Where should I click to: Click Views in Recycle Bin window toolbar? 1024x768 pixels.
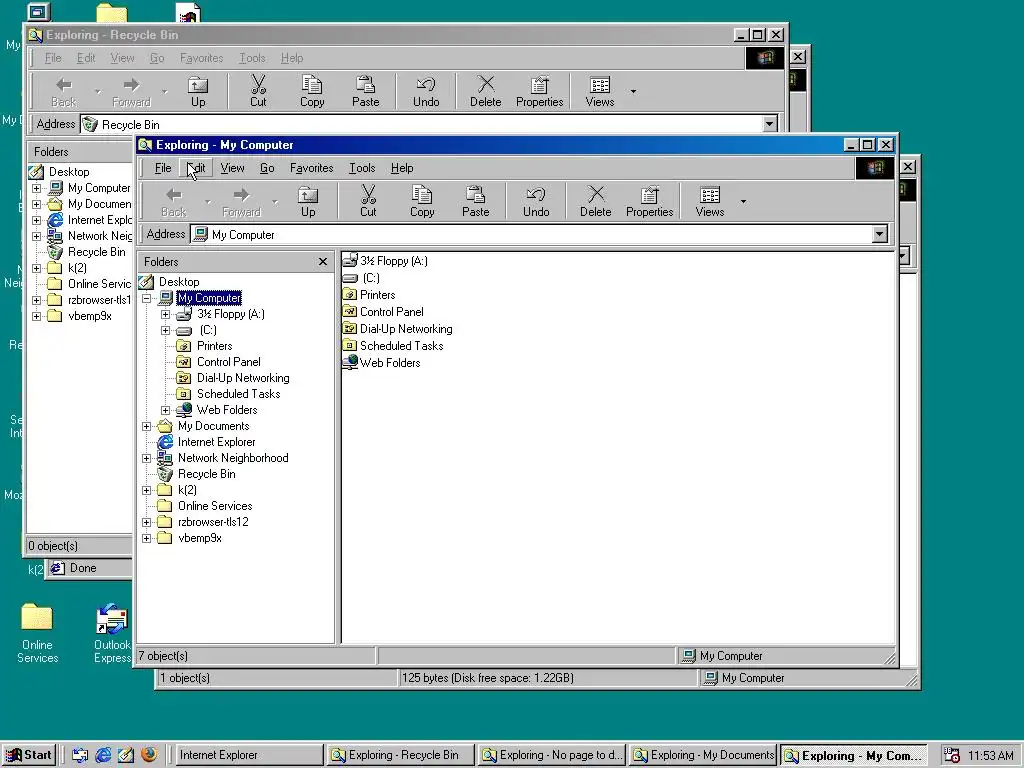tap(600, 91)
